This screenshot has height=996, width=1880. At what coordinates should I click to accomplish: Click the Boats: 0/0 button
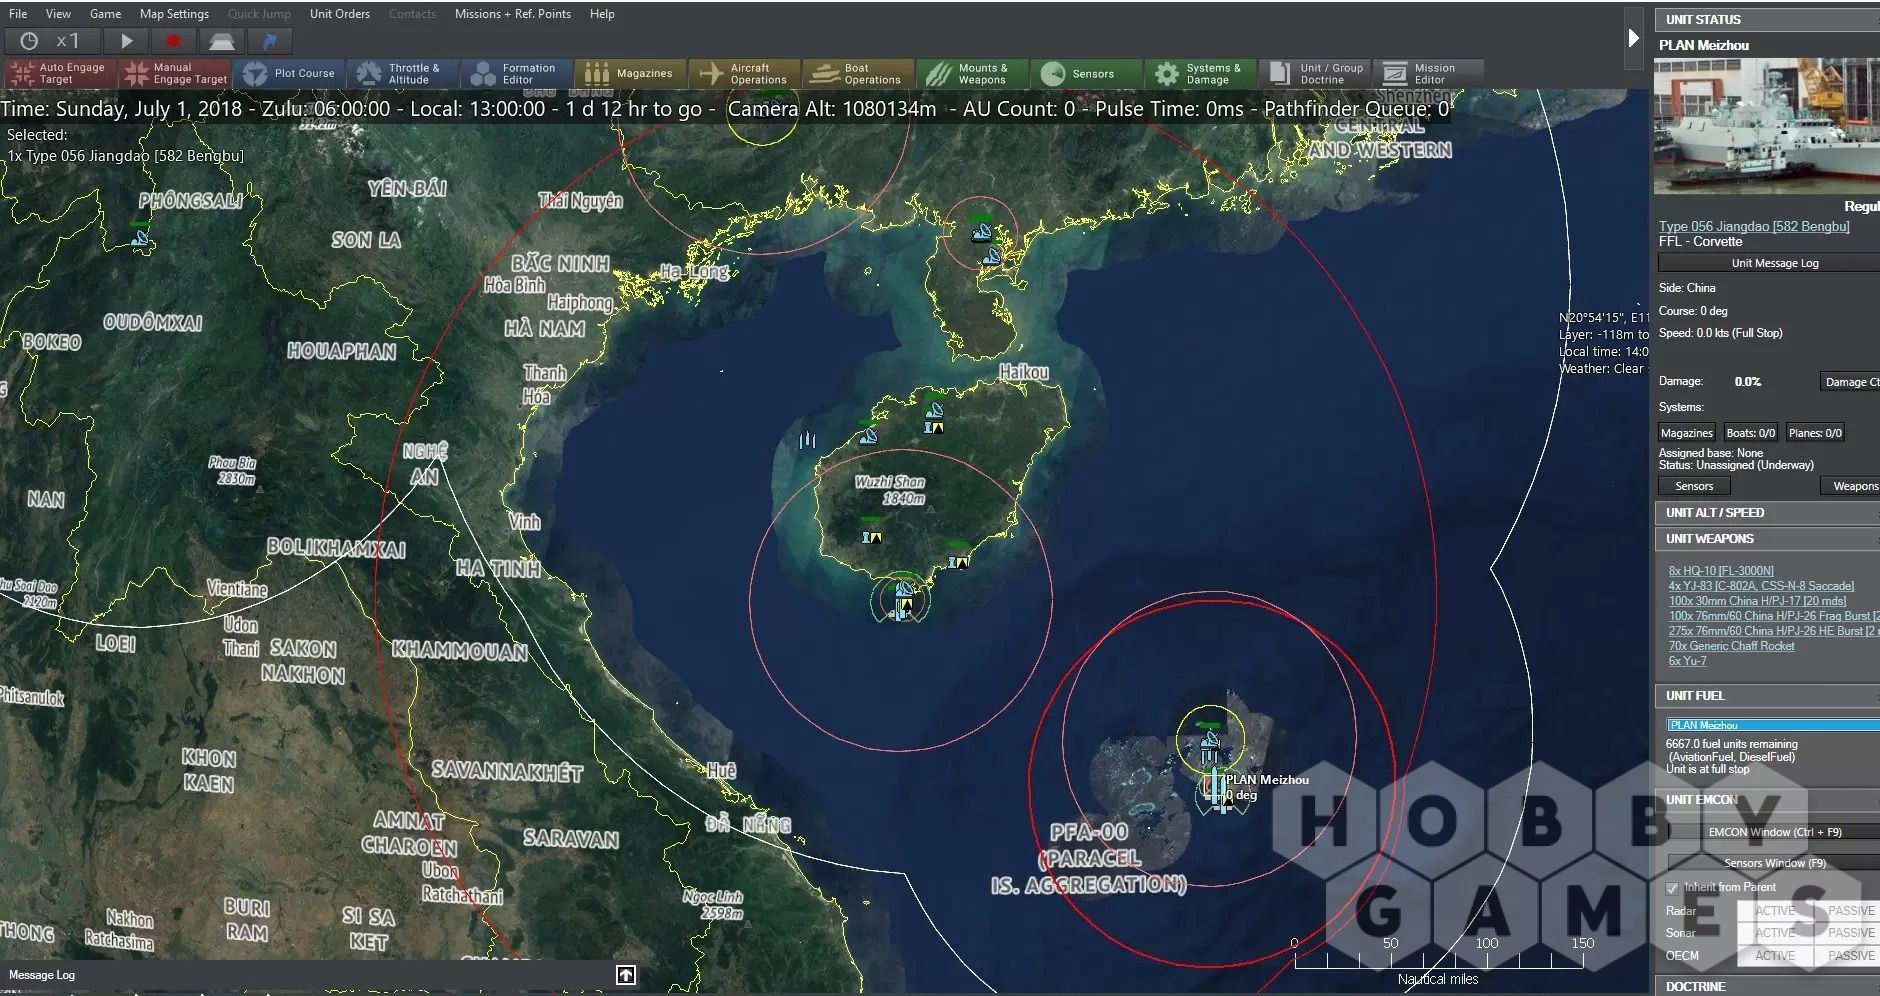[x=1751, y=433]
